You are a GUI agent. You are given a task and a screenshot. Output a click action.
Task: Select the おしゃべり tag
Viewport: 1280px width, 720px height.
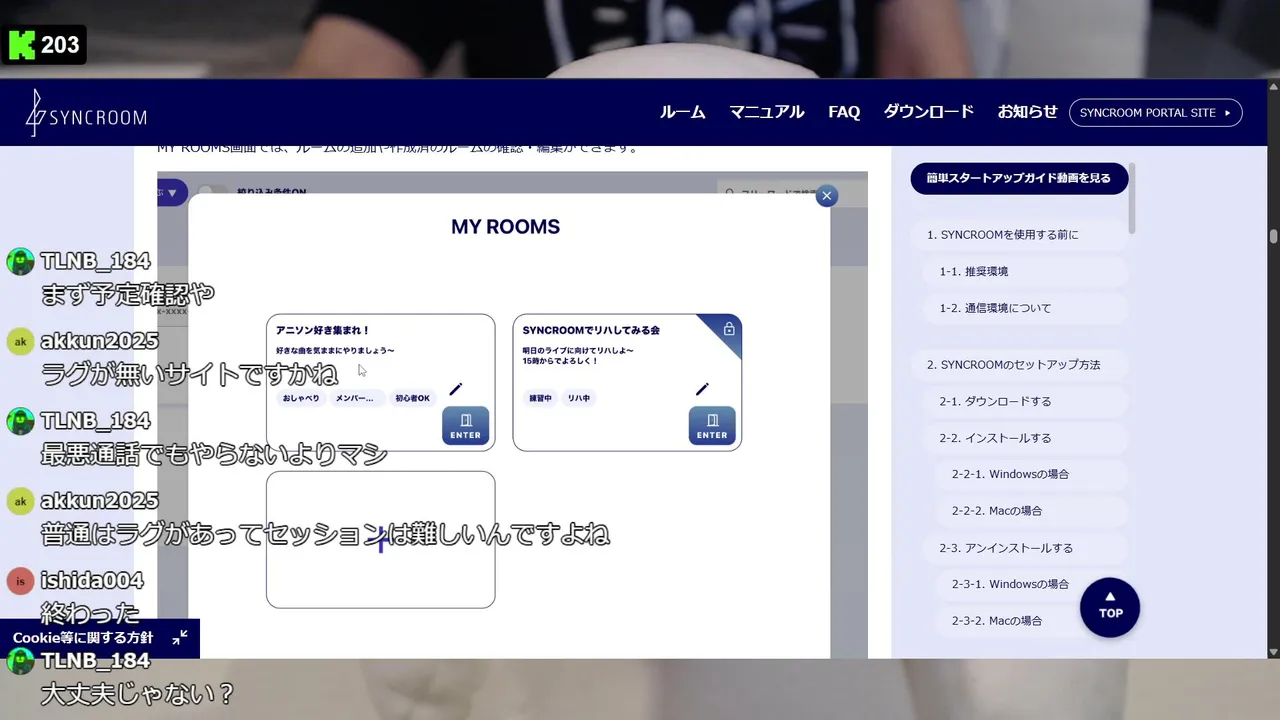tap(301, 398)
